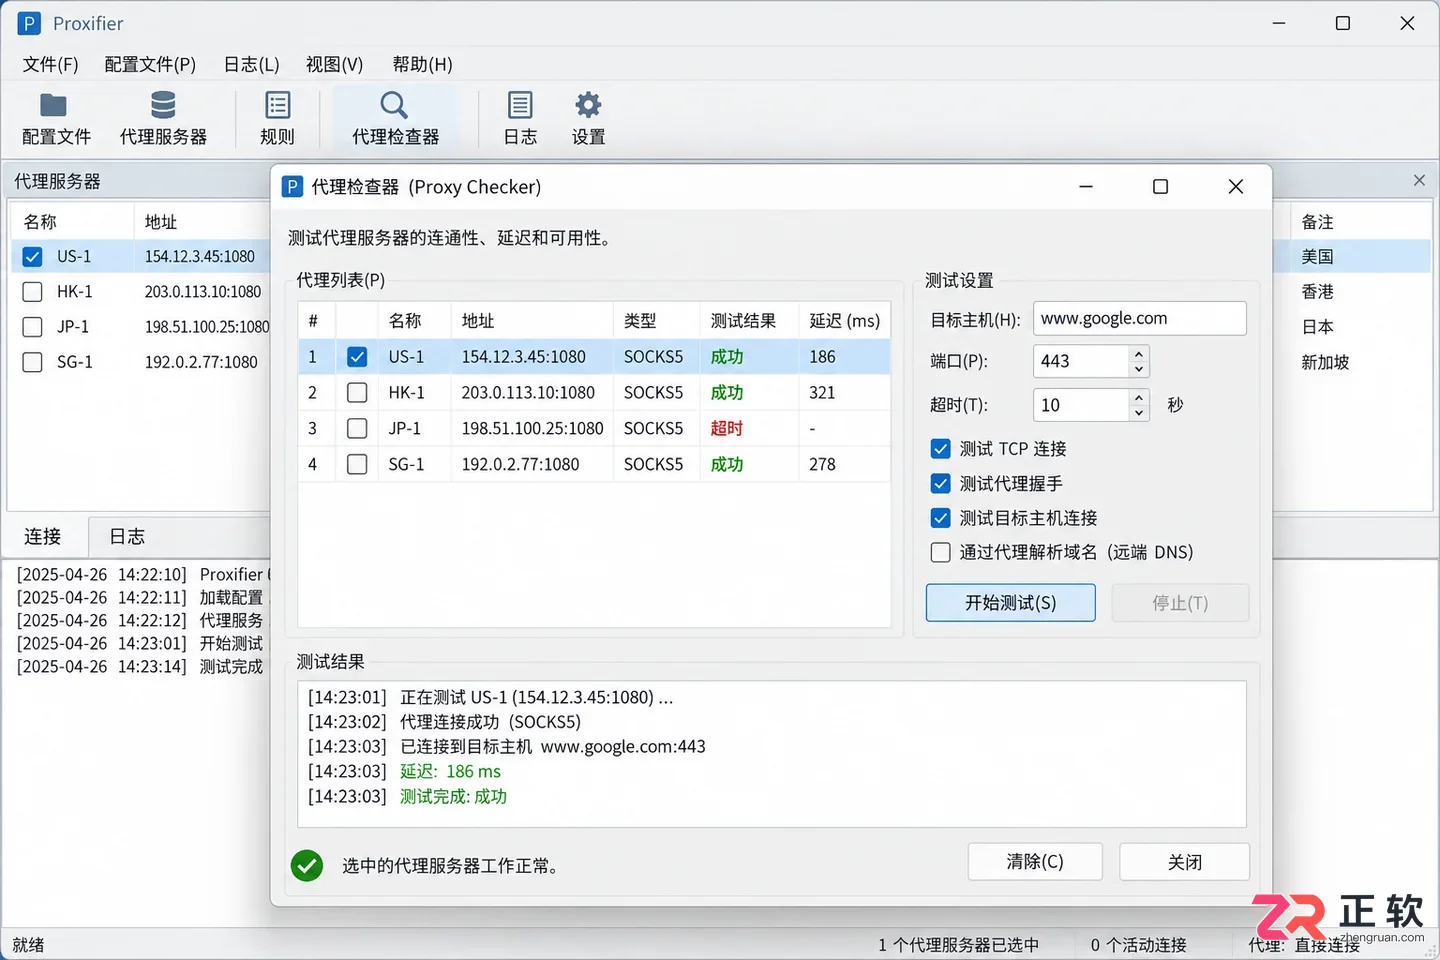Click the 新加坡 note in main window
The image size is (1440, 960).
tap(1325, 362)
